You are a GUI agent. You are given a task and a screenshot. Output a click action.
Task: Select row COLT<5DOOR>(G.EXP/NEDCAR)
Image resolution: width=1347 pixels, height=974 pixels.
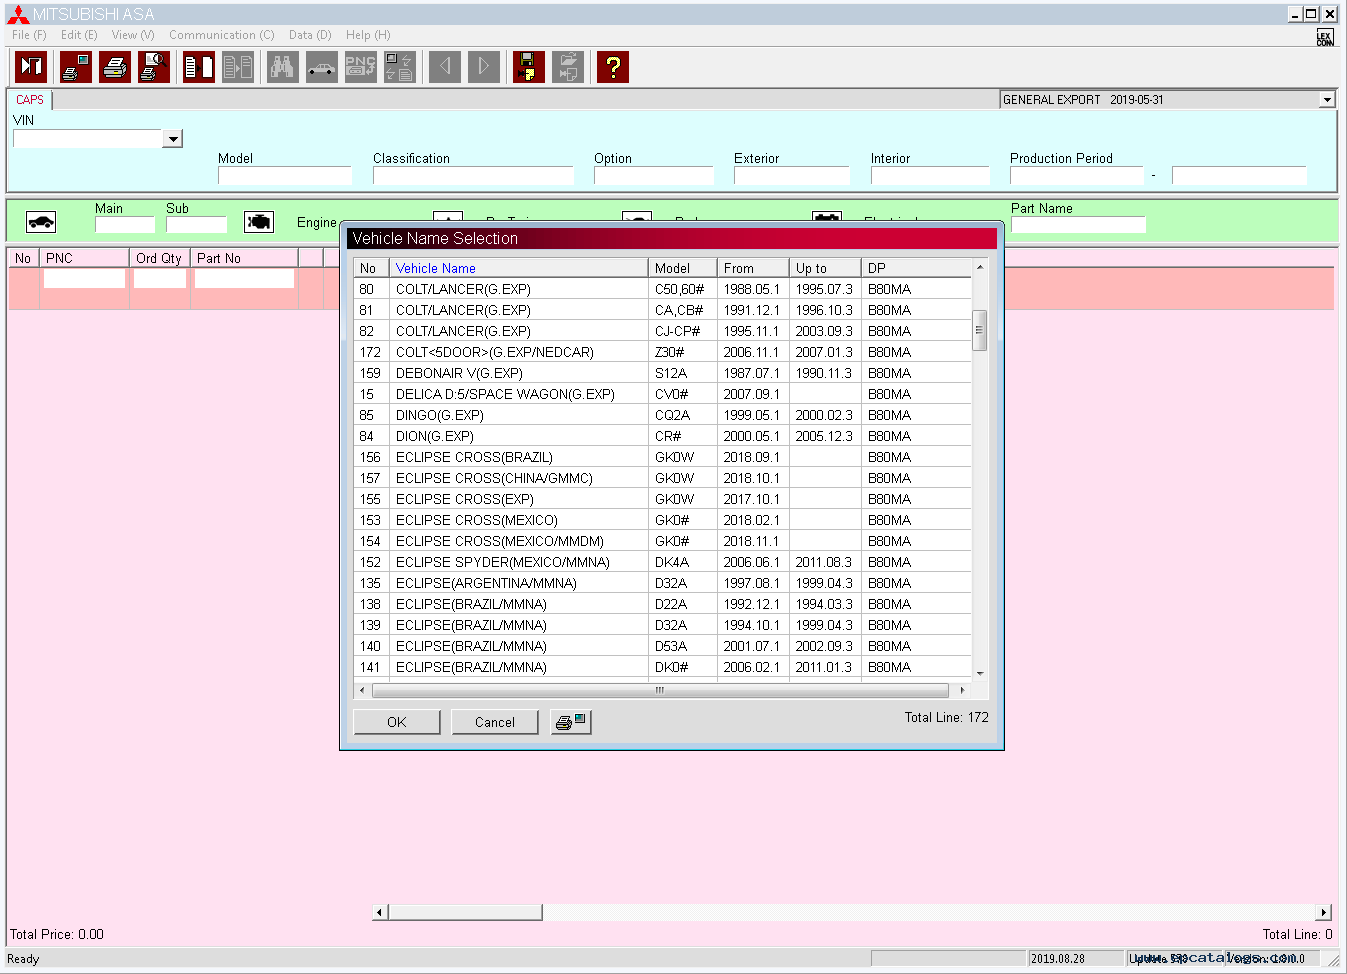[x=663, y=352]
